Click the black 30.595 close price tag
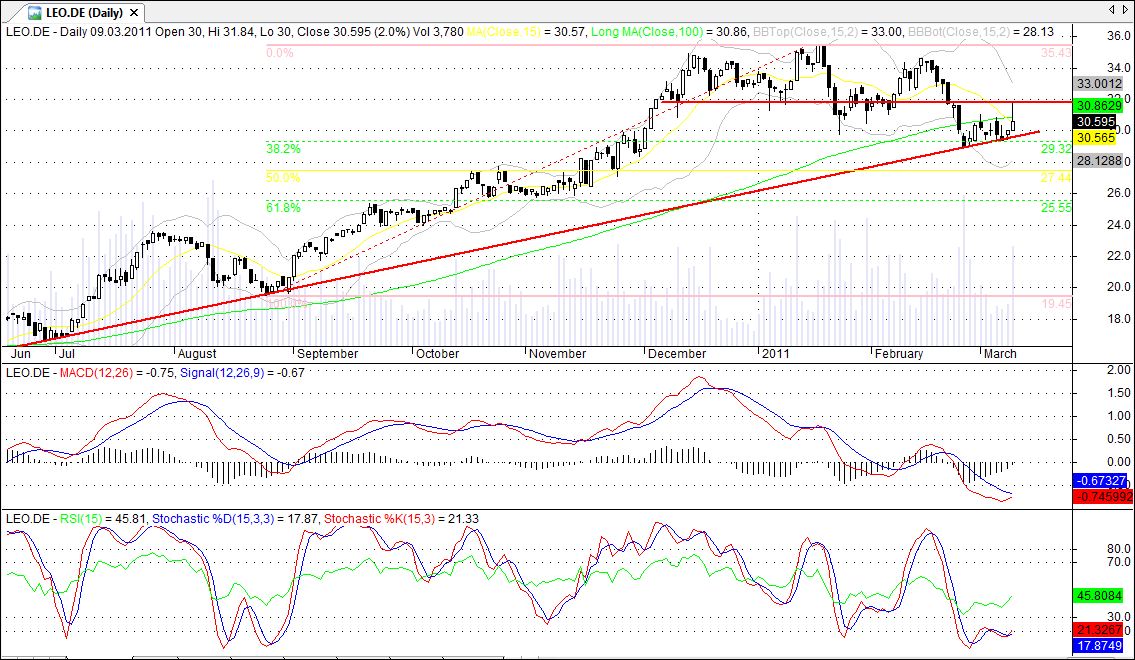This screenshot has height=660, width=1135. tap(1097, 122)
